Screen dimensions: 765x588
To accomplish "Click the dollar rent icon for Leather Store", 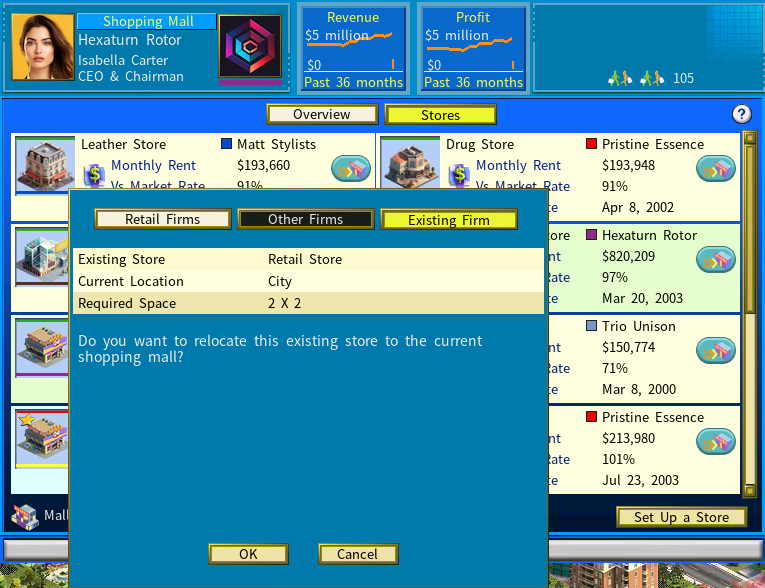I will pyautogui.click(x=94, y=176).
